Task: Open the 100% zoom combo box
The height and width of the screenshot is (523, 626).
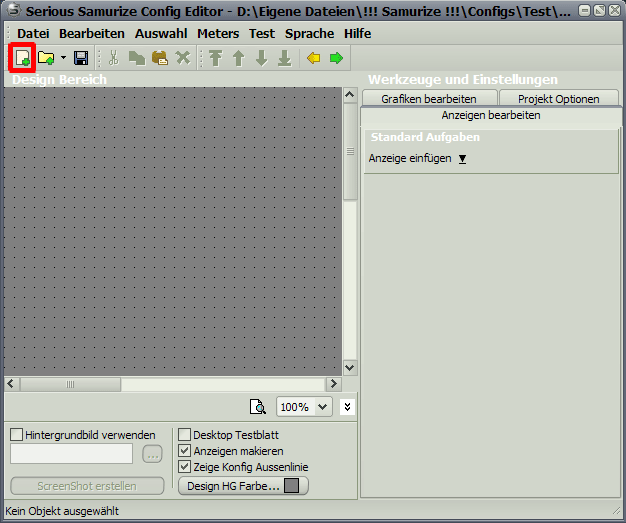Action: click(304, 407)
